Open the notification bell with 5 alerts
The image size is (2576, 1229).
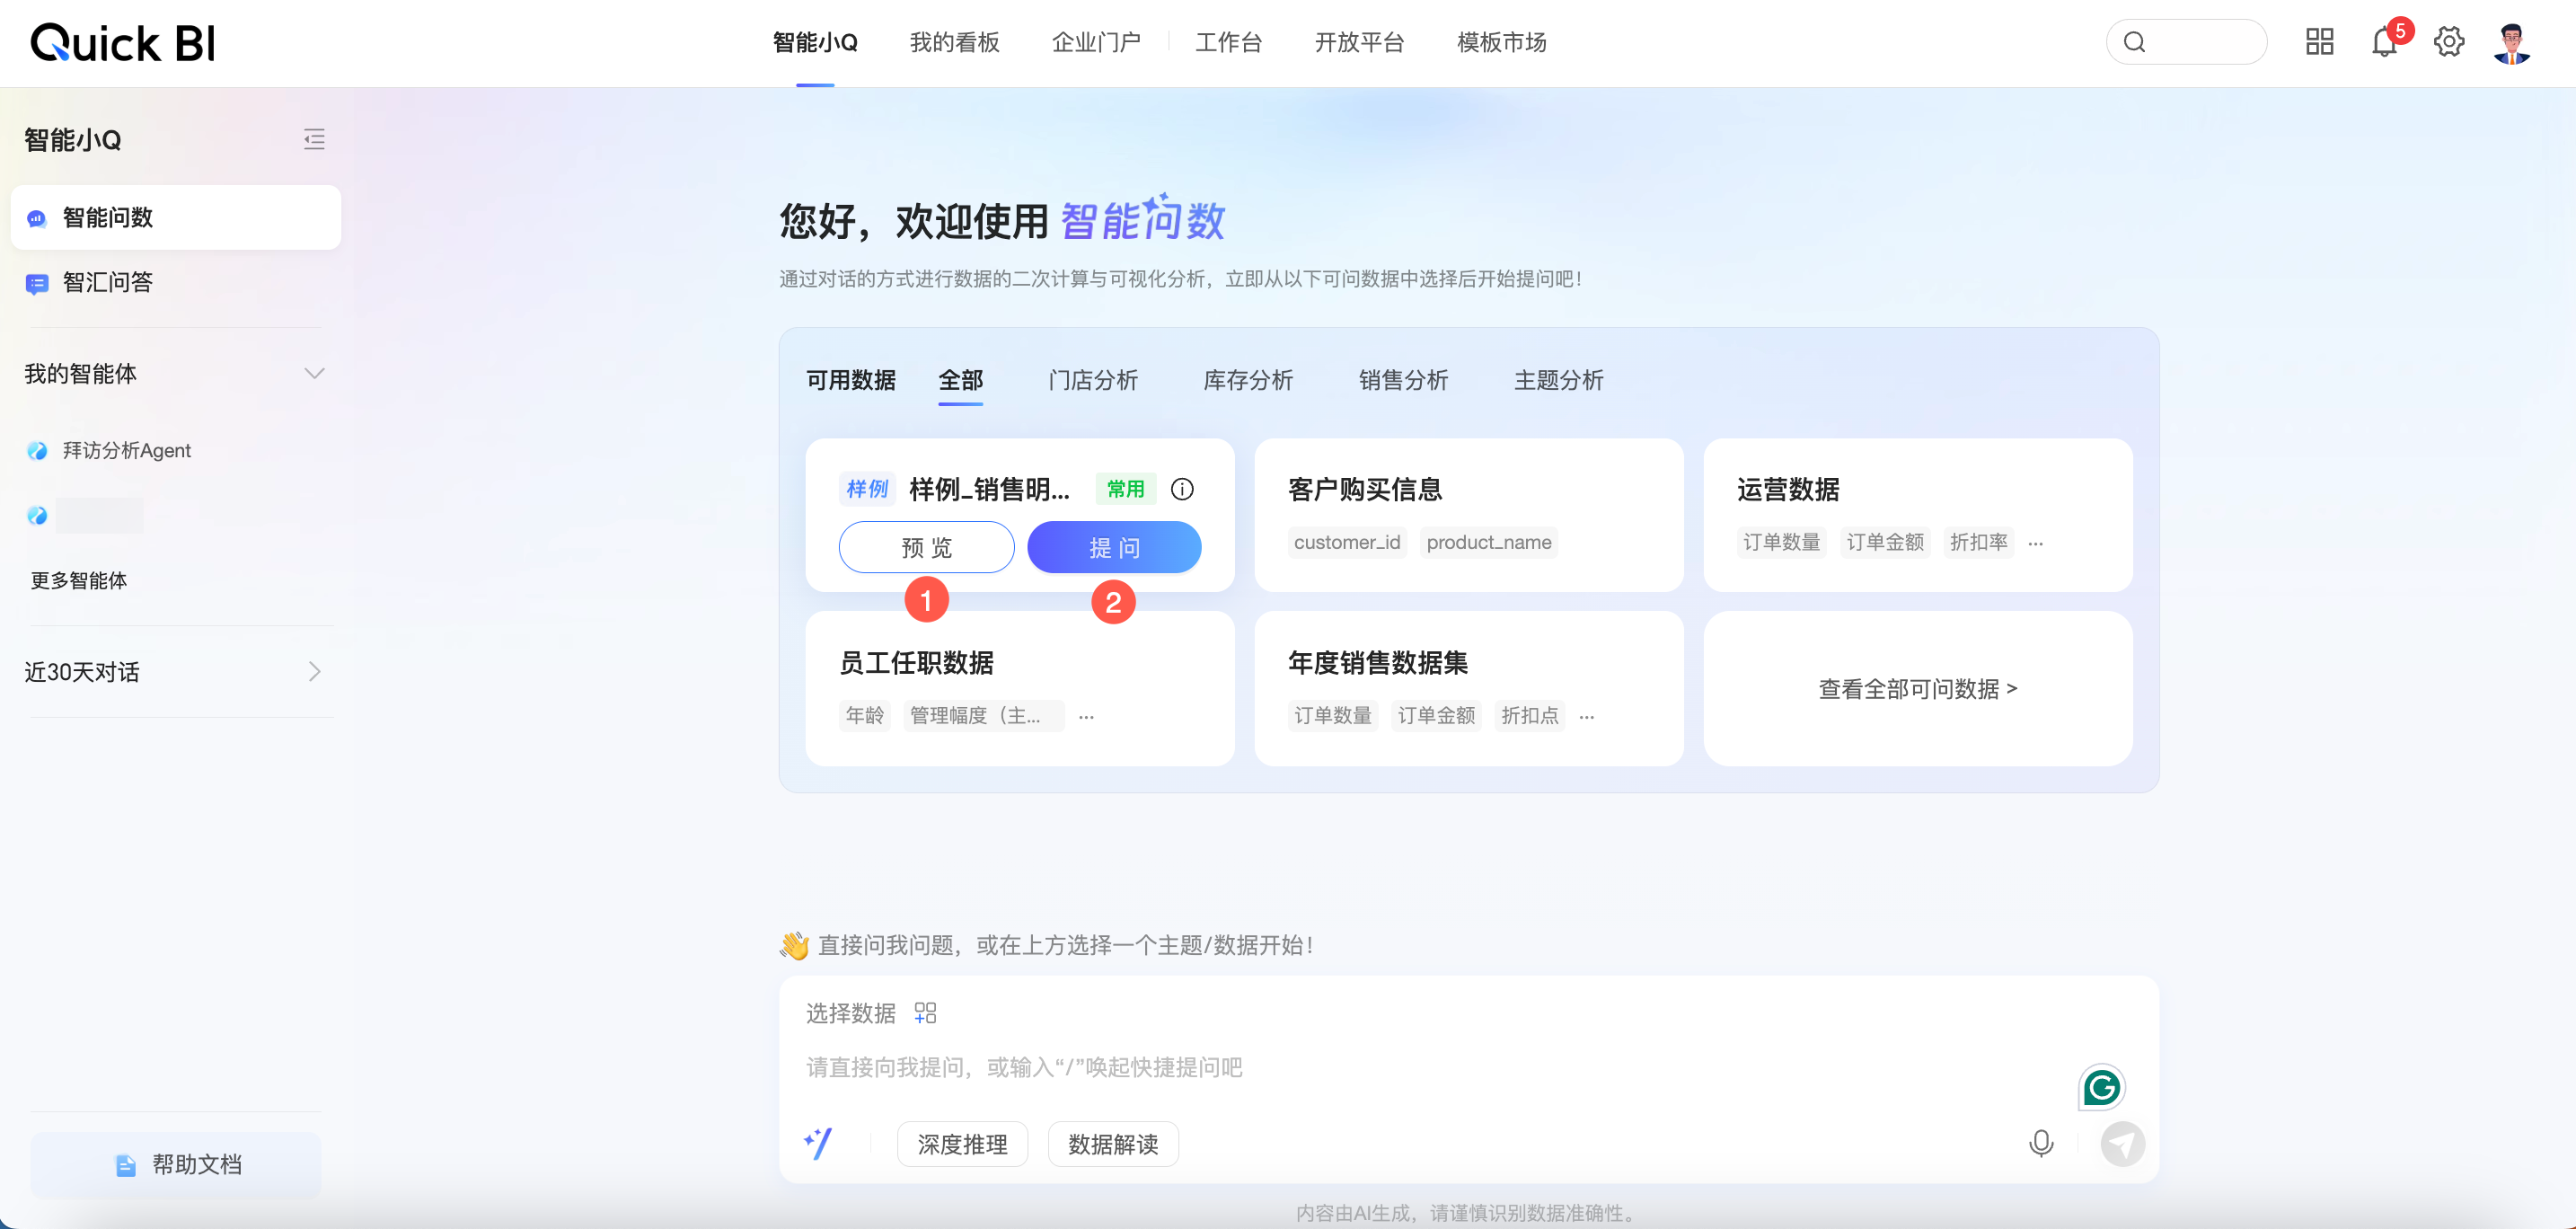[x=2384, y=43]
